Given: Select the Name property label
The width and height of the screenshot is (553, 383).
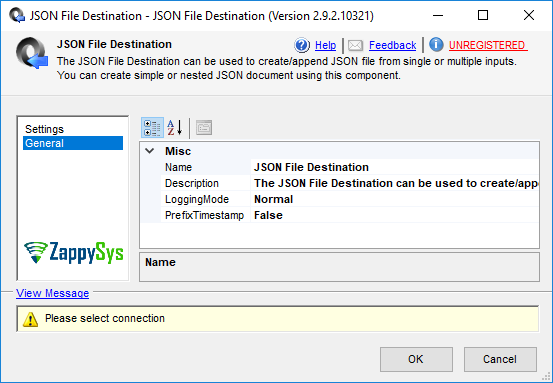Looking at the screenshot, I should (178, 167).
